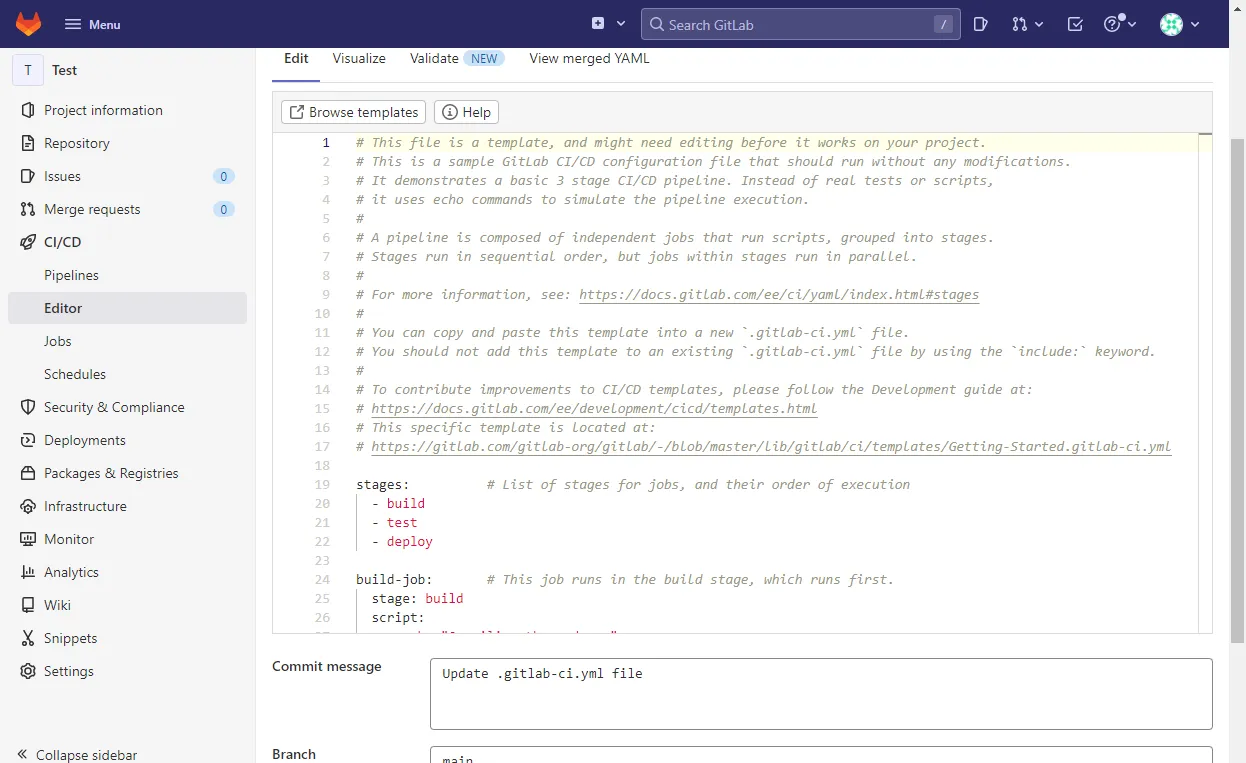Open the Help question mark dropdown
The image size is (1246, 763).
click(1119, 24)
